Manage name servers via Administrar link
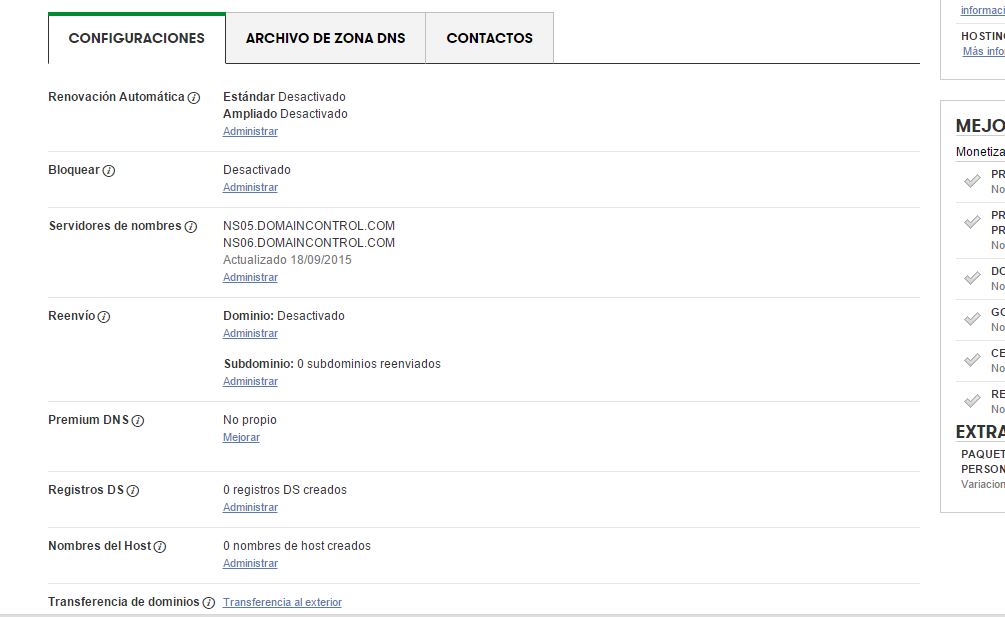 pyautogui.click(x=250, y=277)
